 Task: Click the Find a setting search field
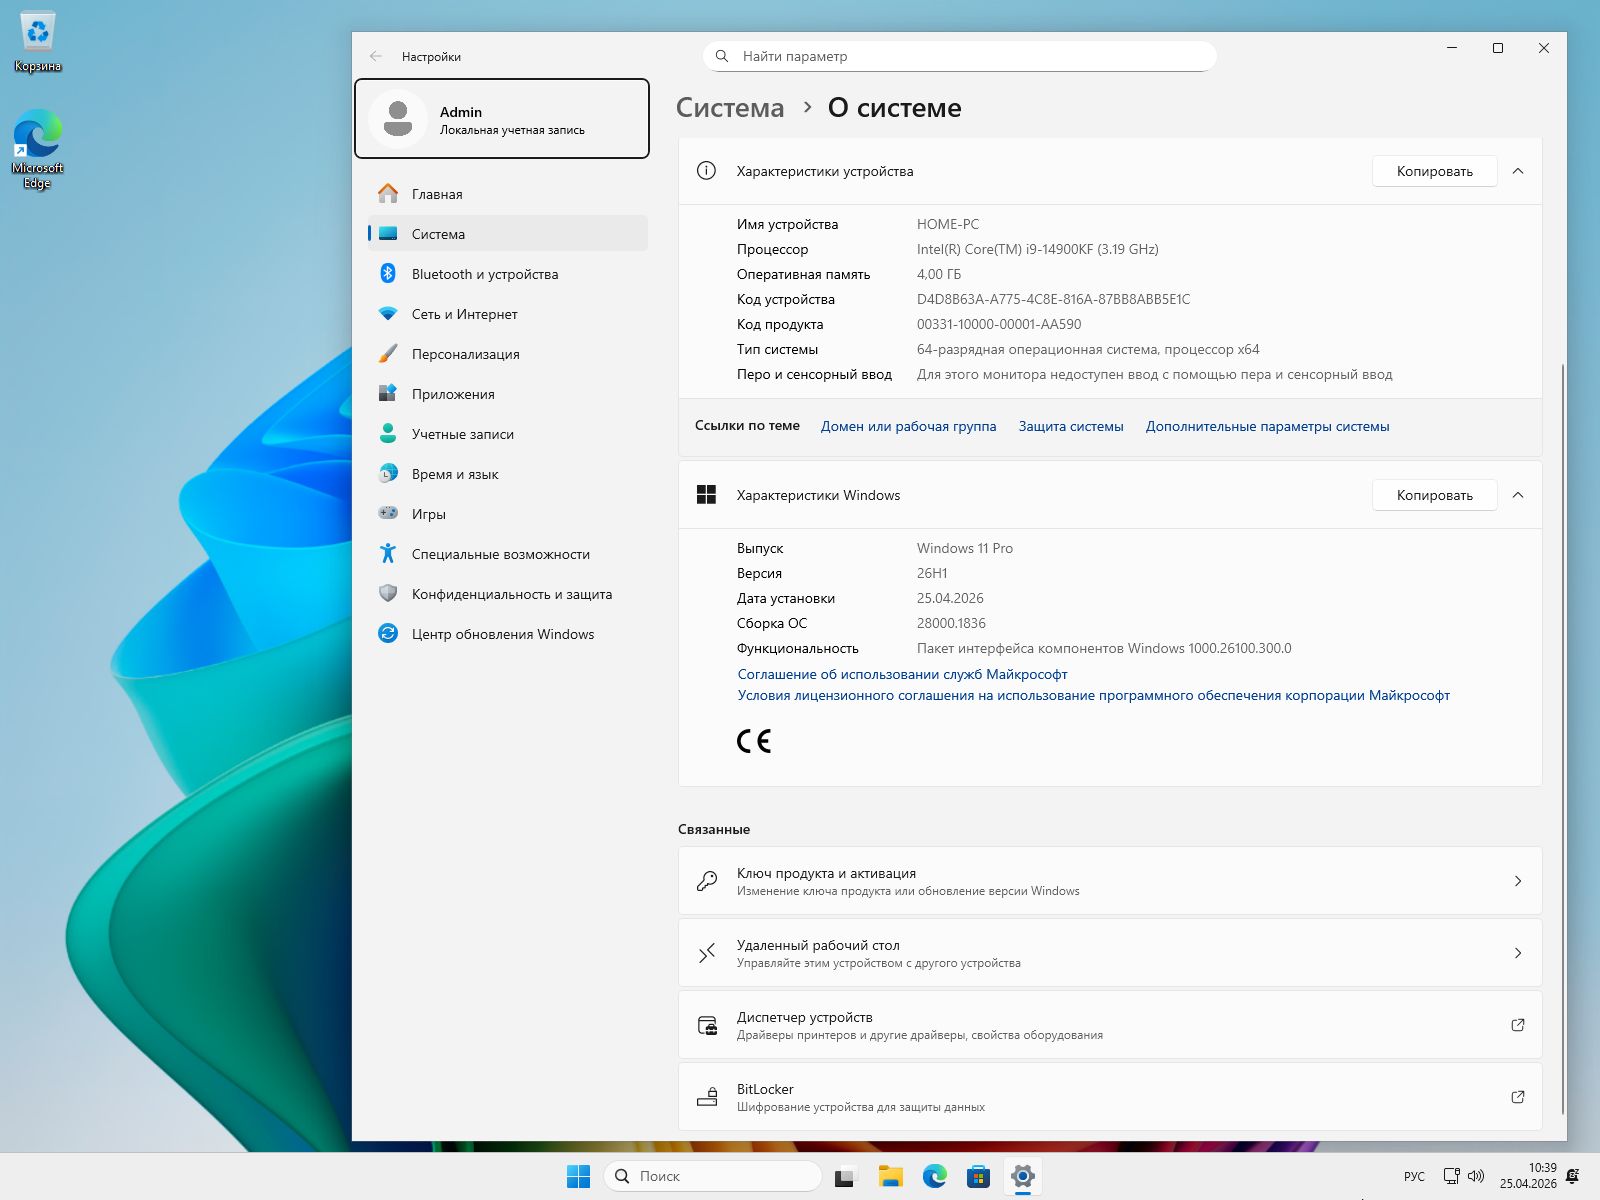[960, 56]
